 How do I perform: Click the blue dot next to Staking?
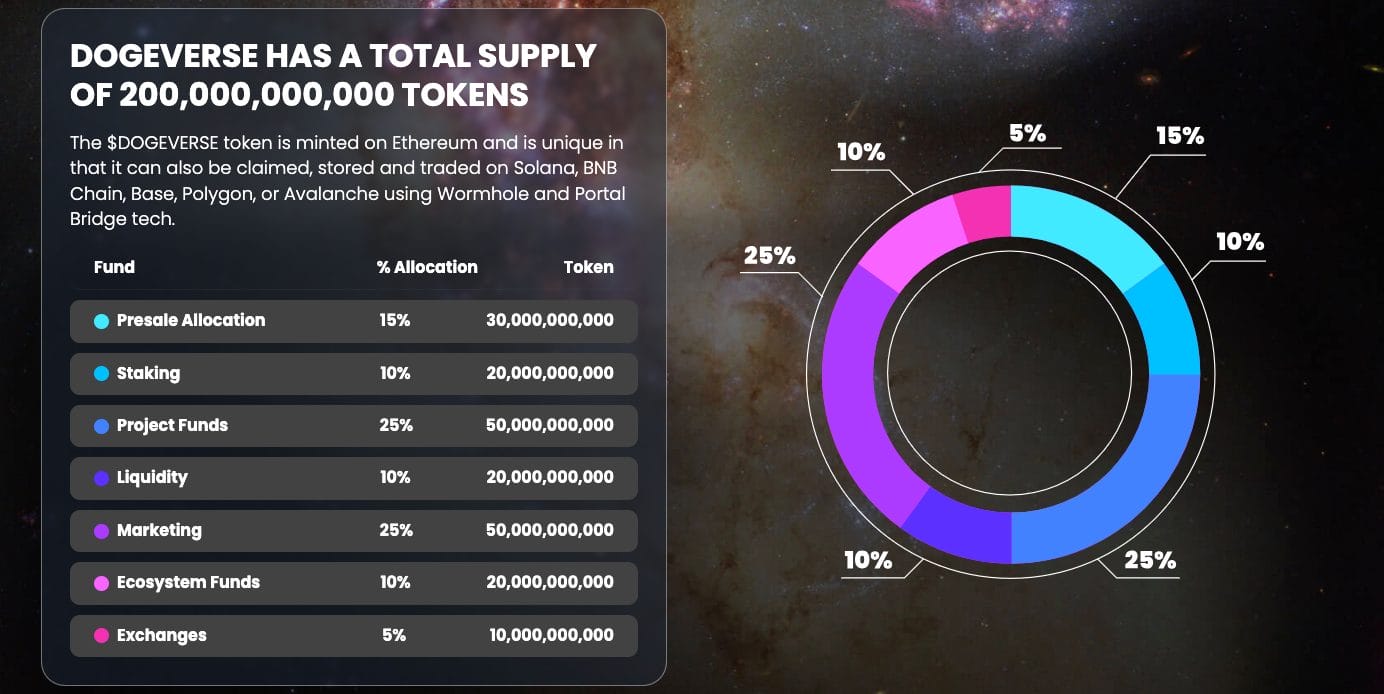click(101, 374)
